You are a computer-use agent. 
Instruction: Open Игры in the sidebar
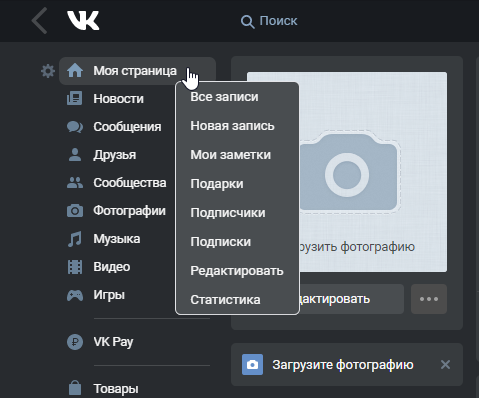pyautogui.click(x=109, y=295)
